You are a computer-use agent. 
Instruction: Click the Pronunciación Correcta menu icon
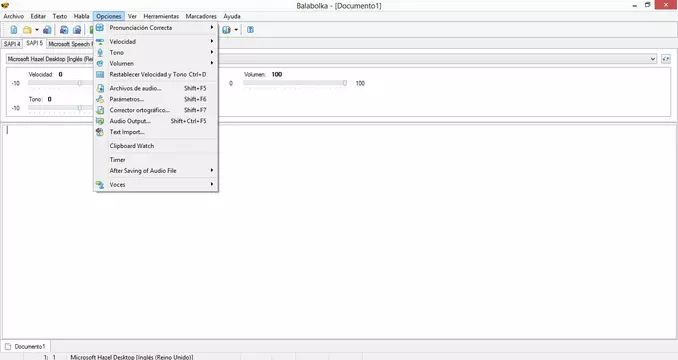coord(100,28)
